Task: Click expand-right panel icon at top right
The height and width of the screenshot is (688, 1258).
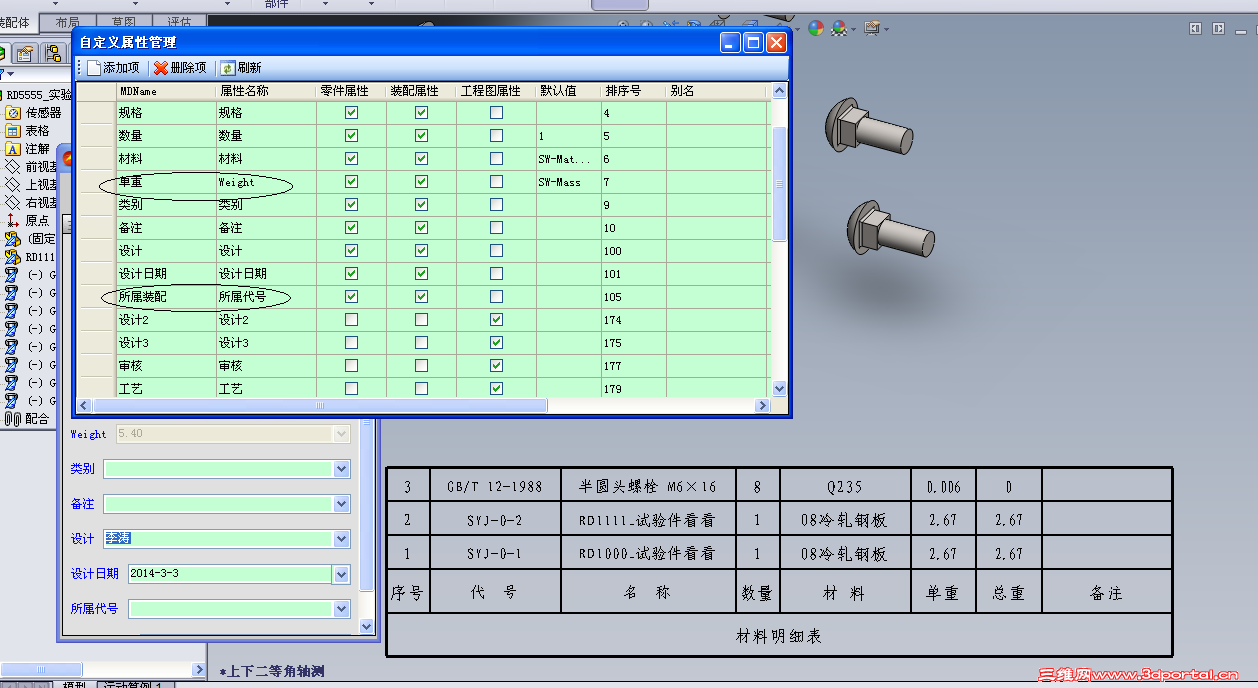Action: 1218,29
